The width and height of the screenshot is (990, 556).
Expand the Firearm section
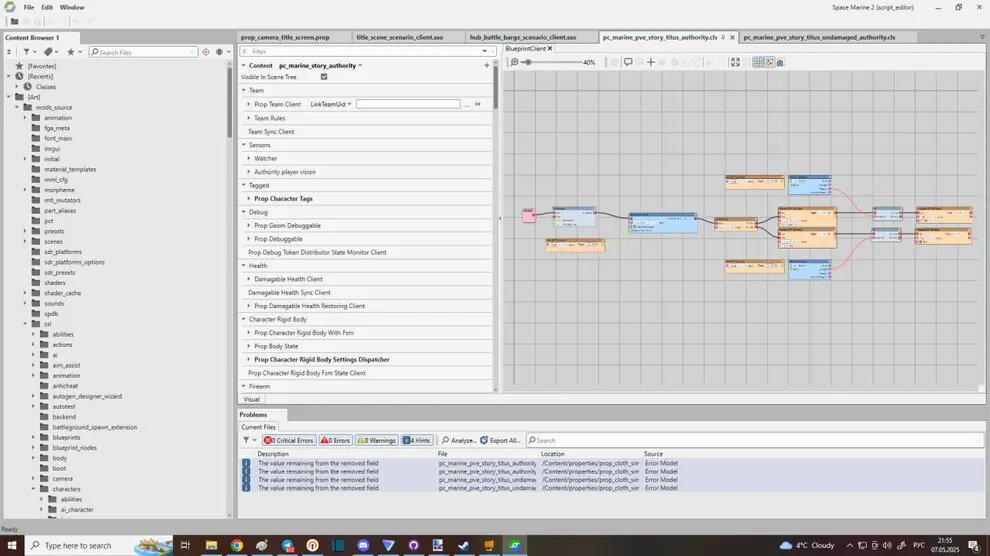[x=244, y=386]
